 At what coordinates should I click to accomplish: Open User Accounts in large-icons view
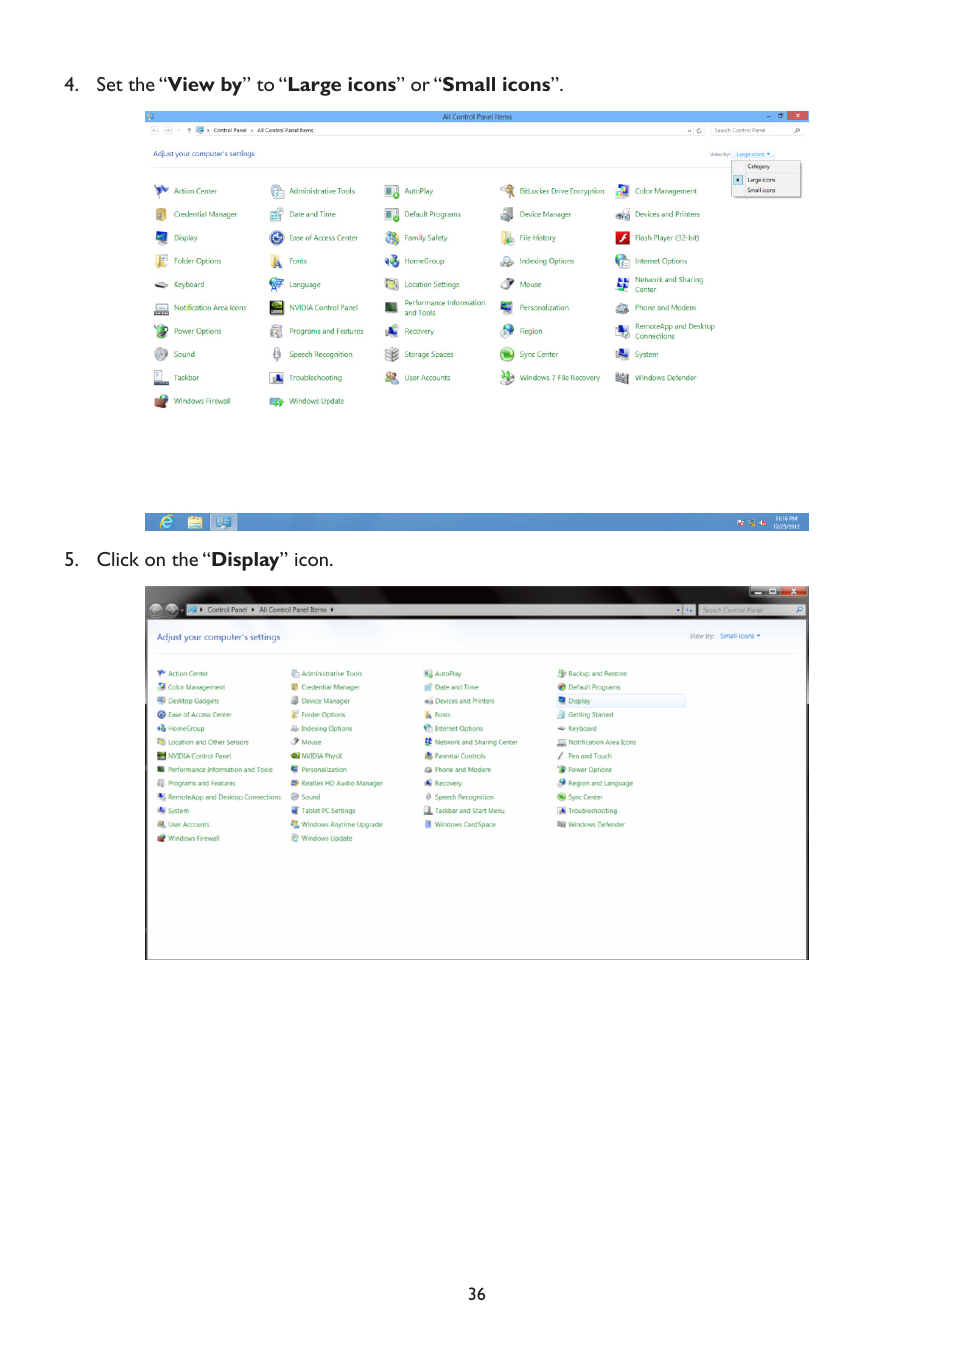pos(418,378)
